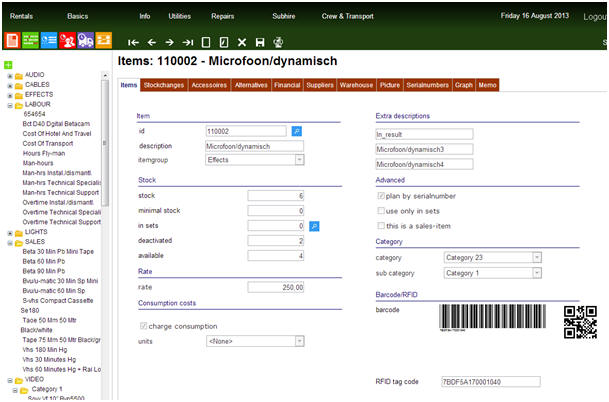Viewport: 609px width, 402px height.
Task: Switch to Financial tab
Action: [287, 85]
